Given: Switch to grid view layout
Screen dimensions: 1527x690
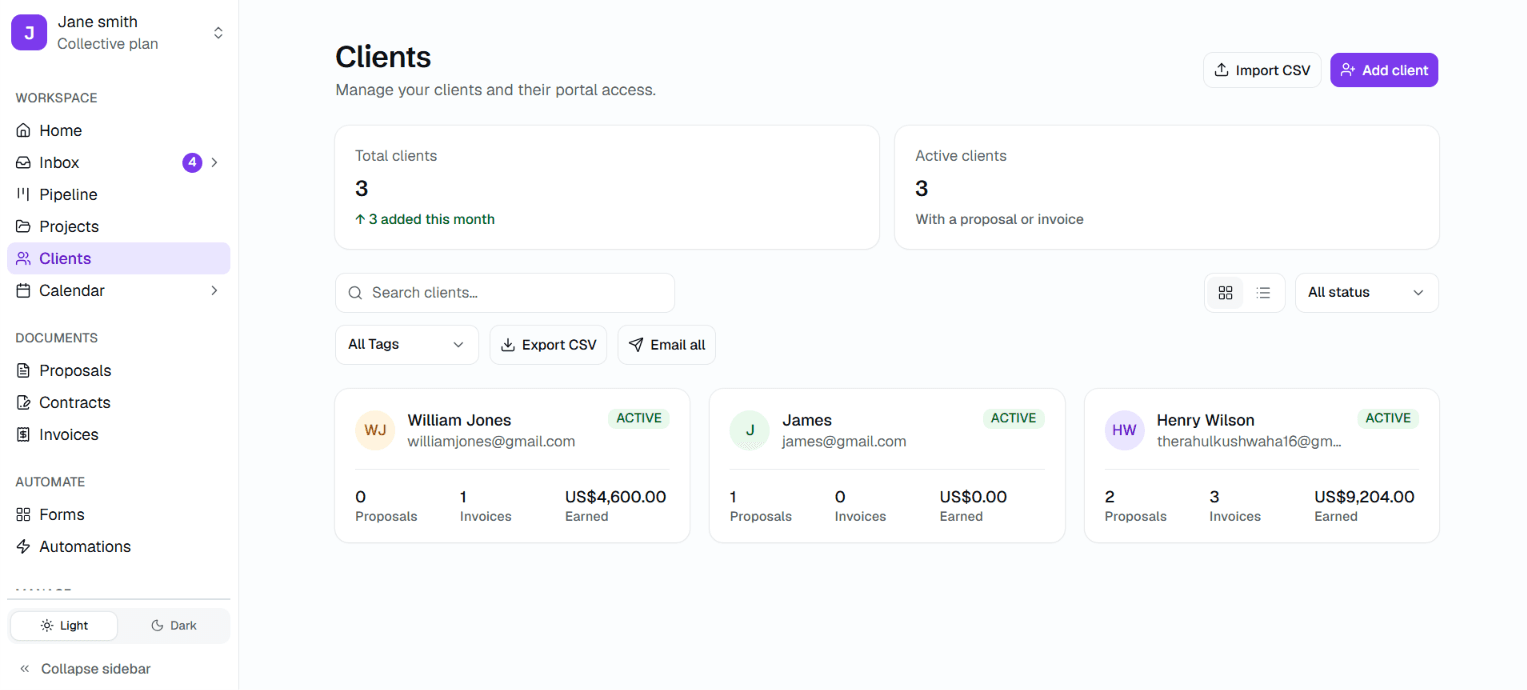Looking at the screenshot, I should click(x=1225, y=293).
